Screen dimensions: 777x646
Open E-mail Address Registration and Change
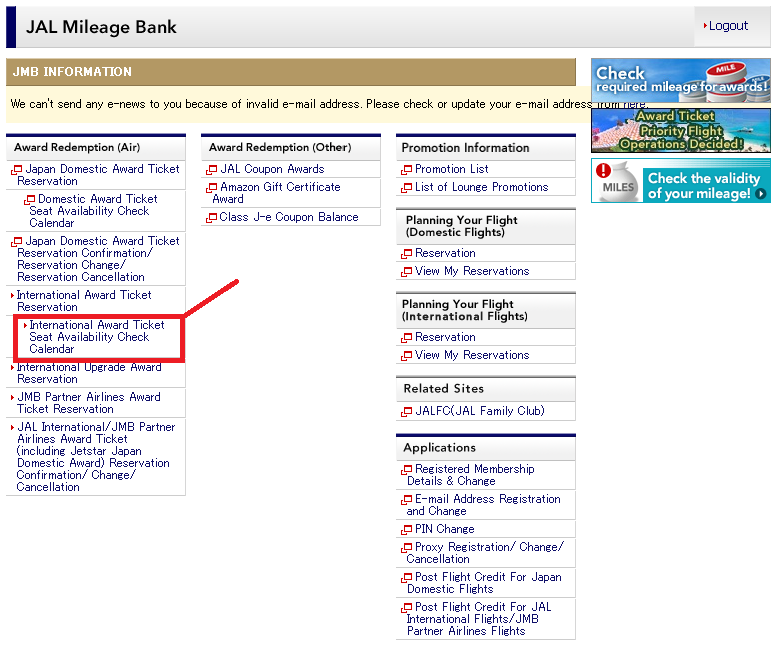pos(484,505)
